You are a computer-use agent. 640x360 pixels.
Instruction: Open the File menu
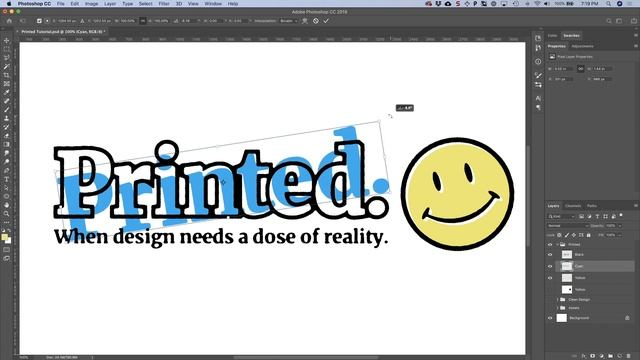61,4
